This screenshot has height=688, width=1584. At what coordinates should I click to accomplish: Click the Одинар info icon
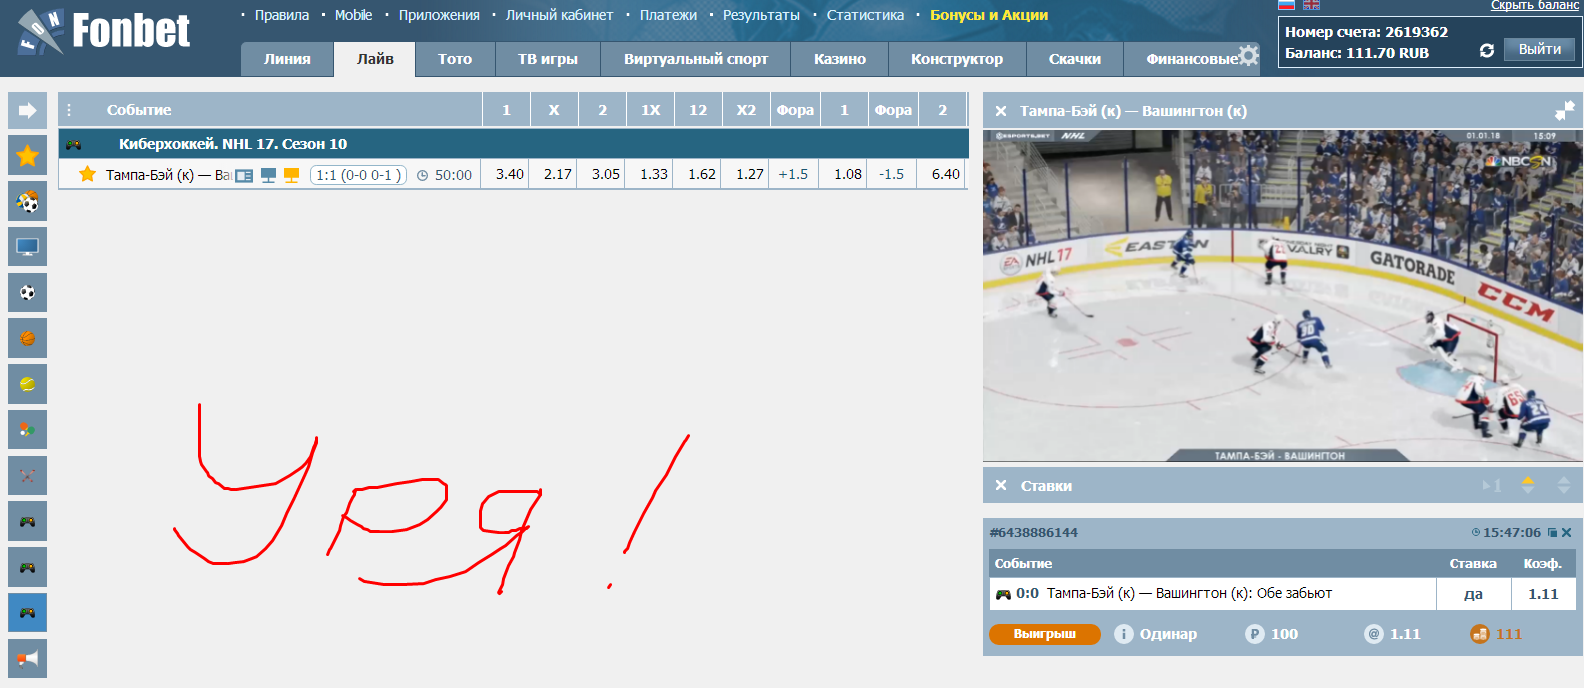[x=1124, y=634]
